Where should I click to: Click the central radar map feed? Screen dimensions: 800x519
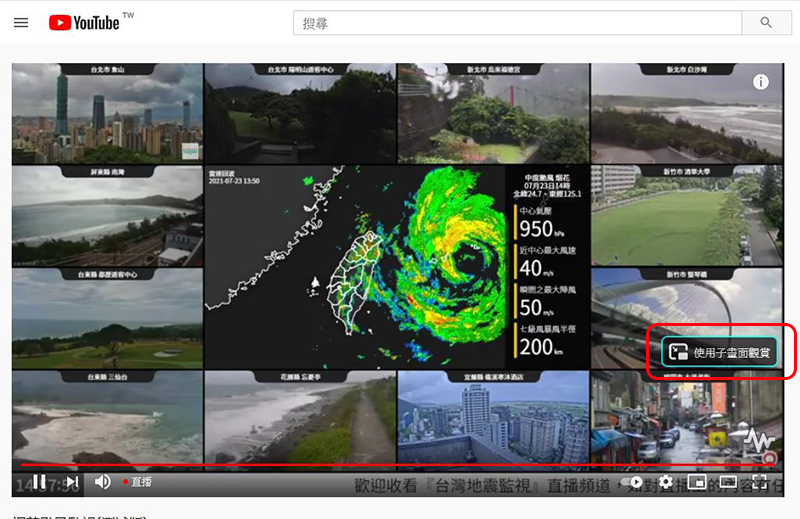click(x=396, y=267)
